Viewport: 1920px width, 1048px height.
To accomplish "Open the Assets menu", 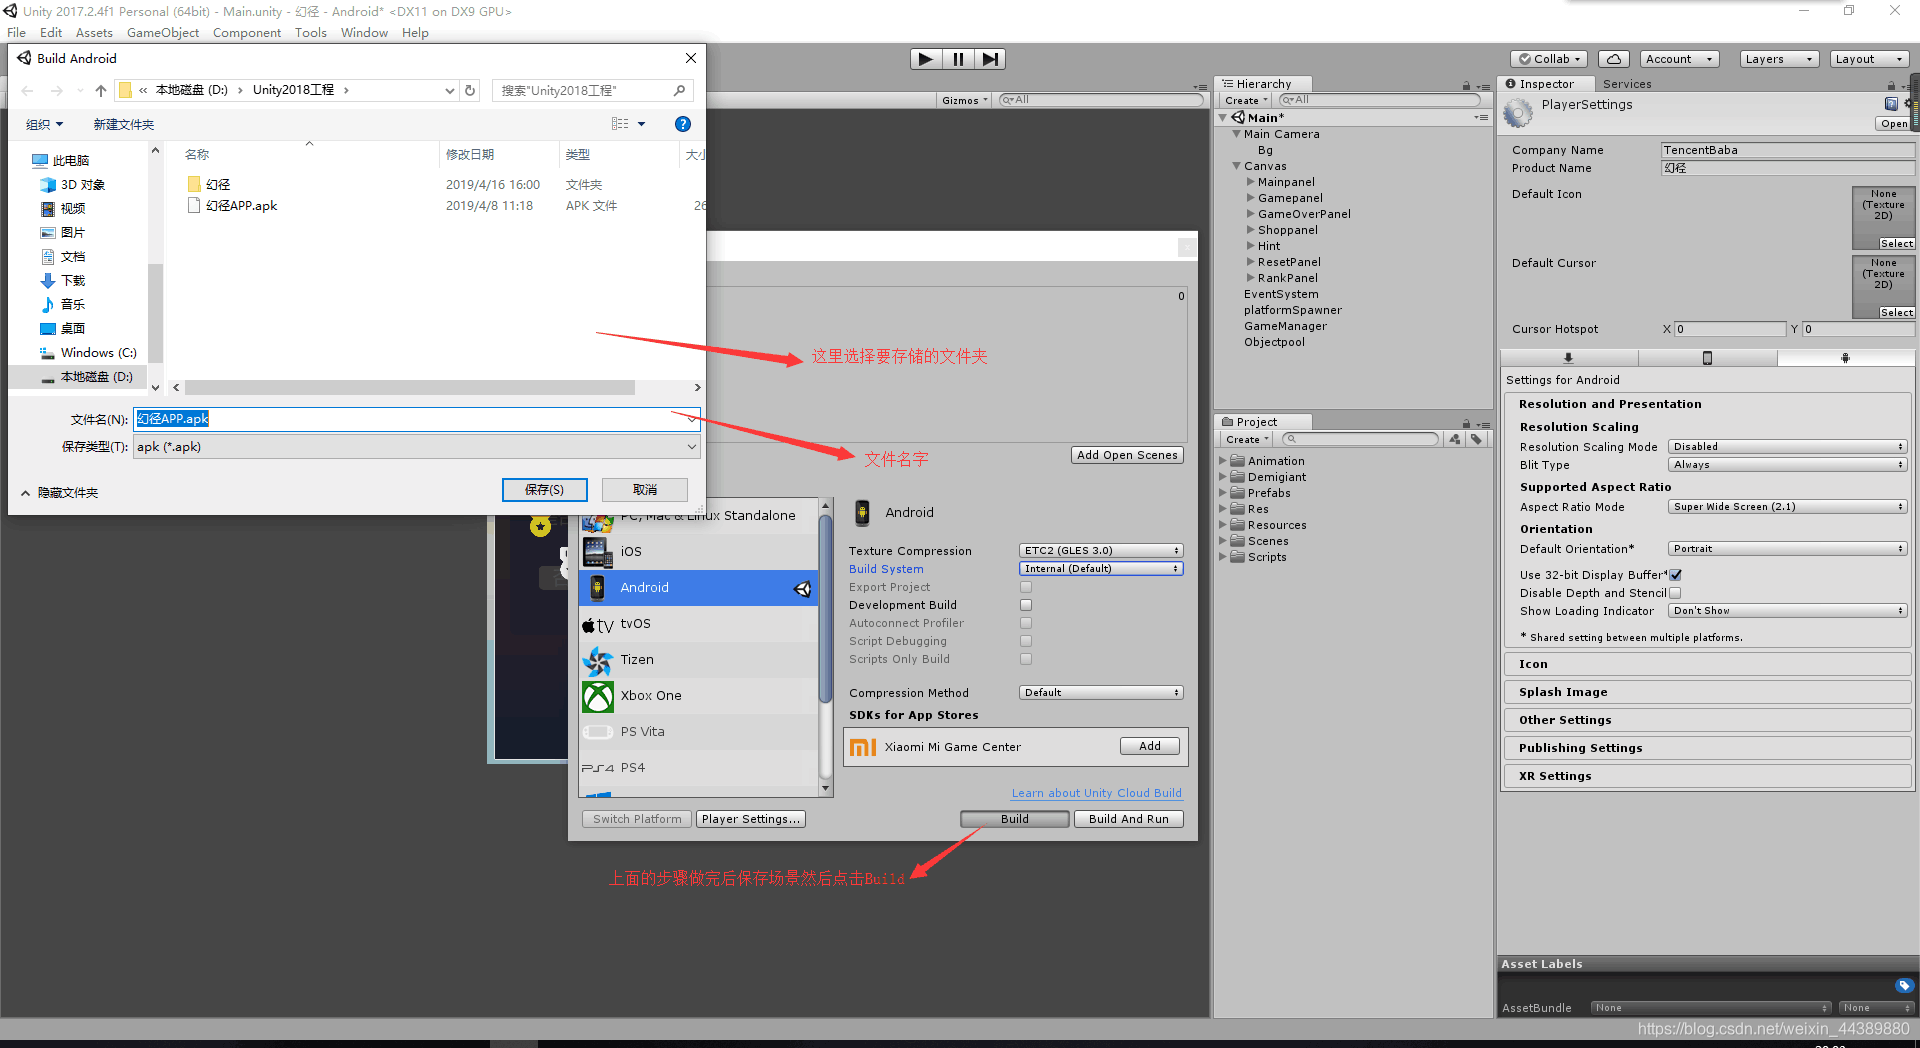I will click(94, 33).
